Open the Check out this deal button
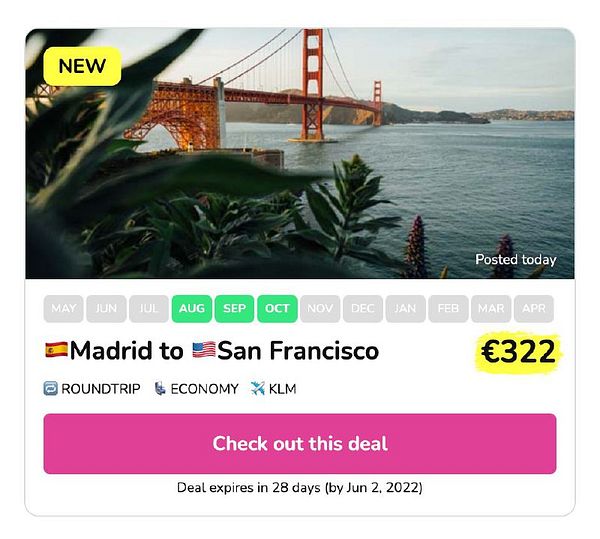 pyautogui.click(x=300, y=444)
